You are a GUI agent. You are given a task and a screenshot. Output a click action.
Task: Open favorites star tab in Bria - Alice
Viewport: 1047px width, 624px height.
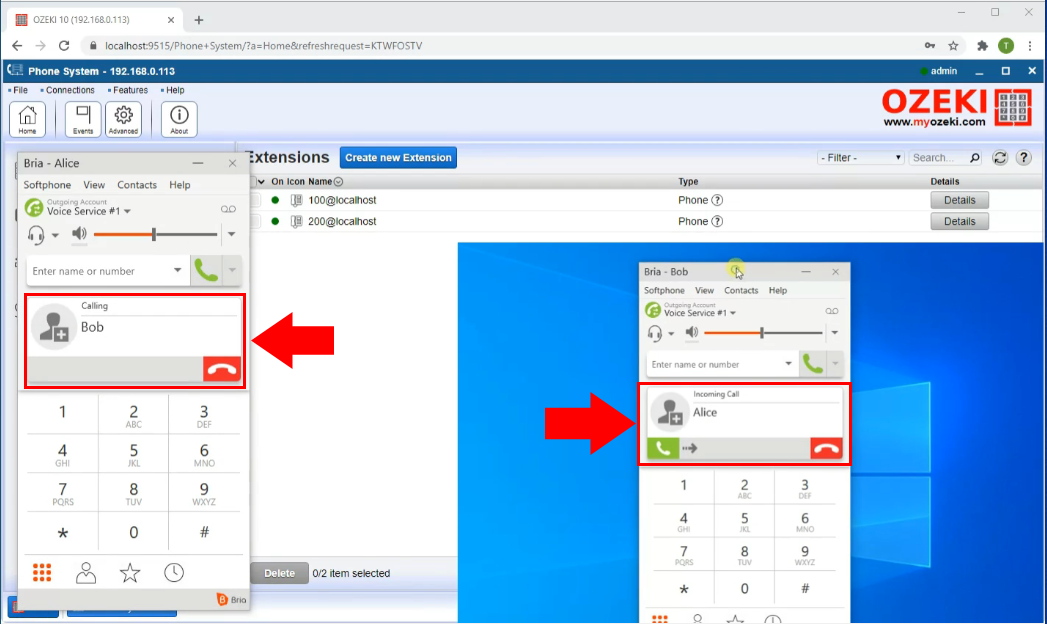tap(130, 573)
